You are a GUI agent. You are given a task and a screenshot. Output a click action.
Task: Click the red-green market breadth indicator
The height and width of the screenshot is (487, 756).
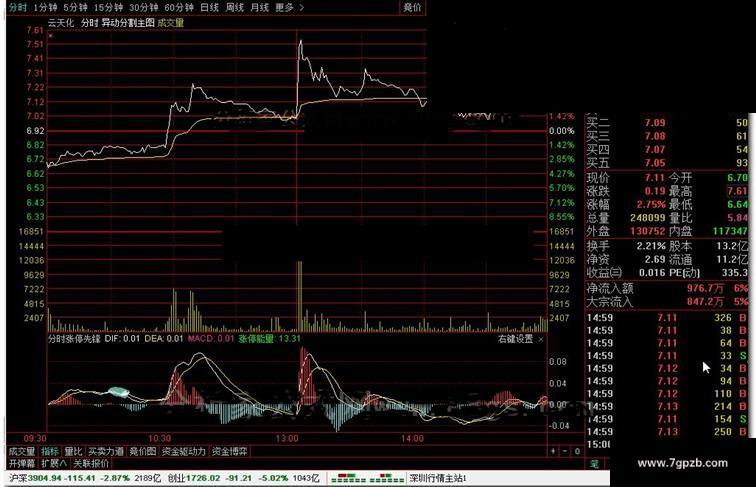click(368, 478)
